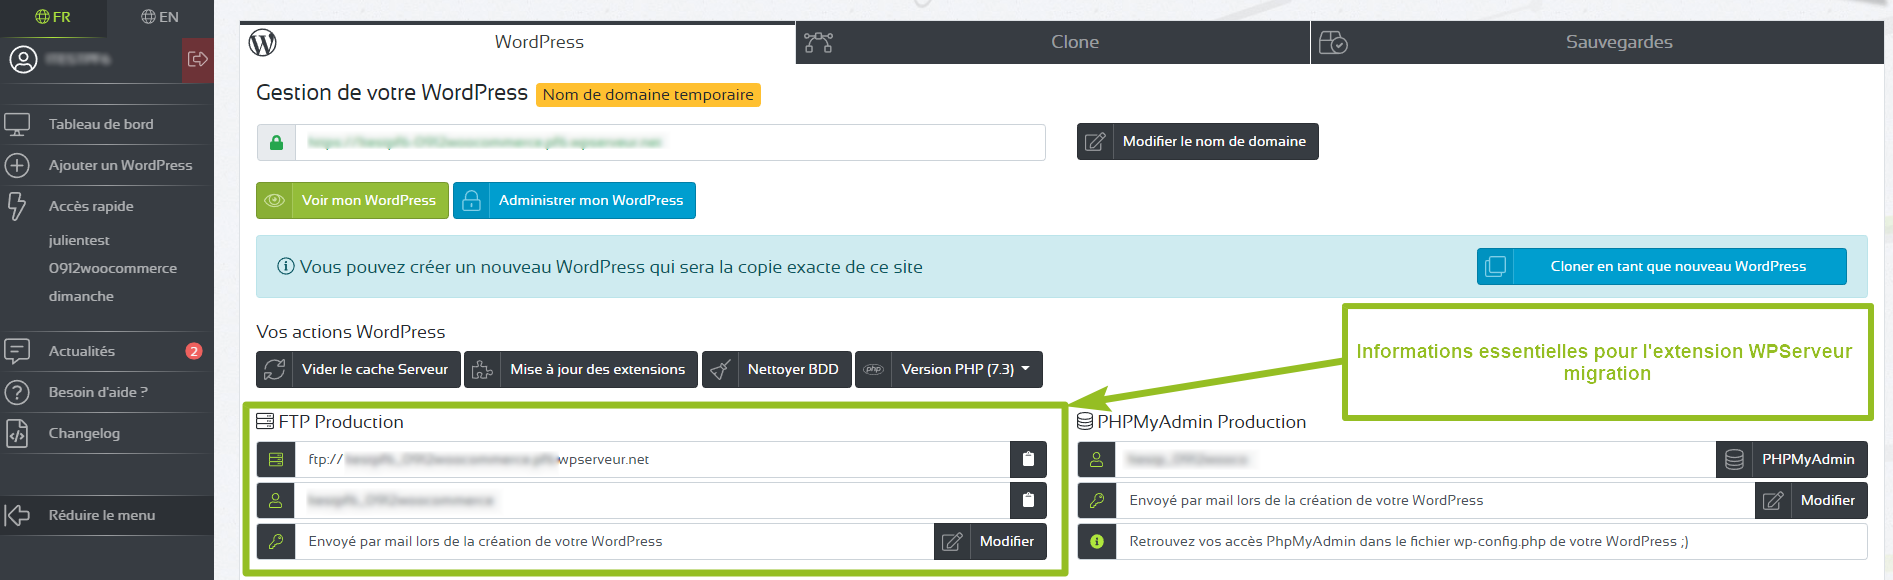This screenshot has width=1893, height=580.
Task: Click the logout icon next to username
Action: click(197, 59)
